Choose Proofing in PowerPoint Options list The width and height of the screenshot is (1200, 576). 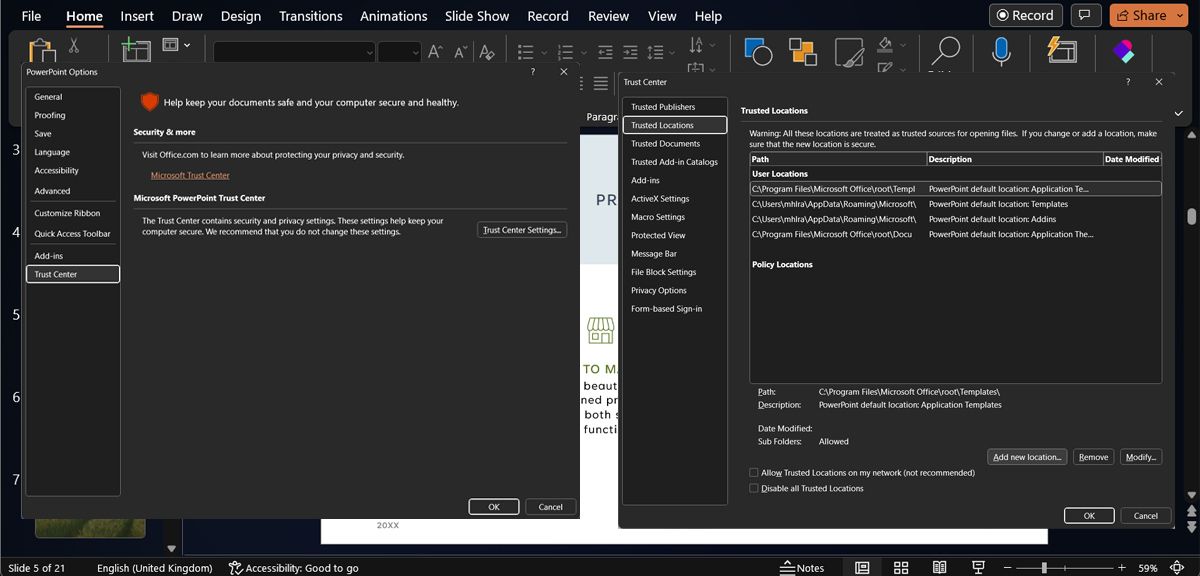(50, 115)
